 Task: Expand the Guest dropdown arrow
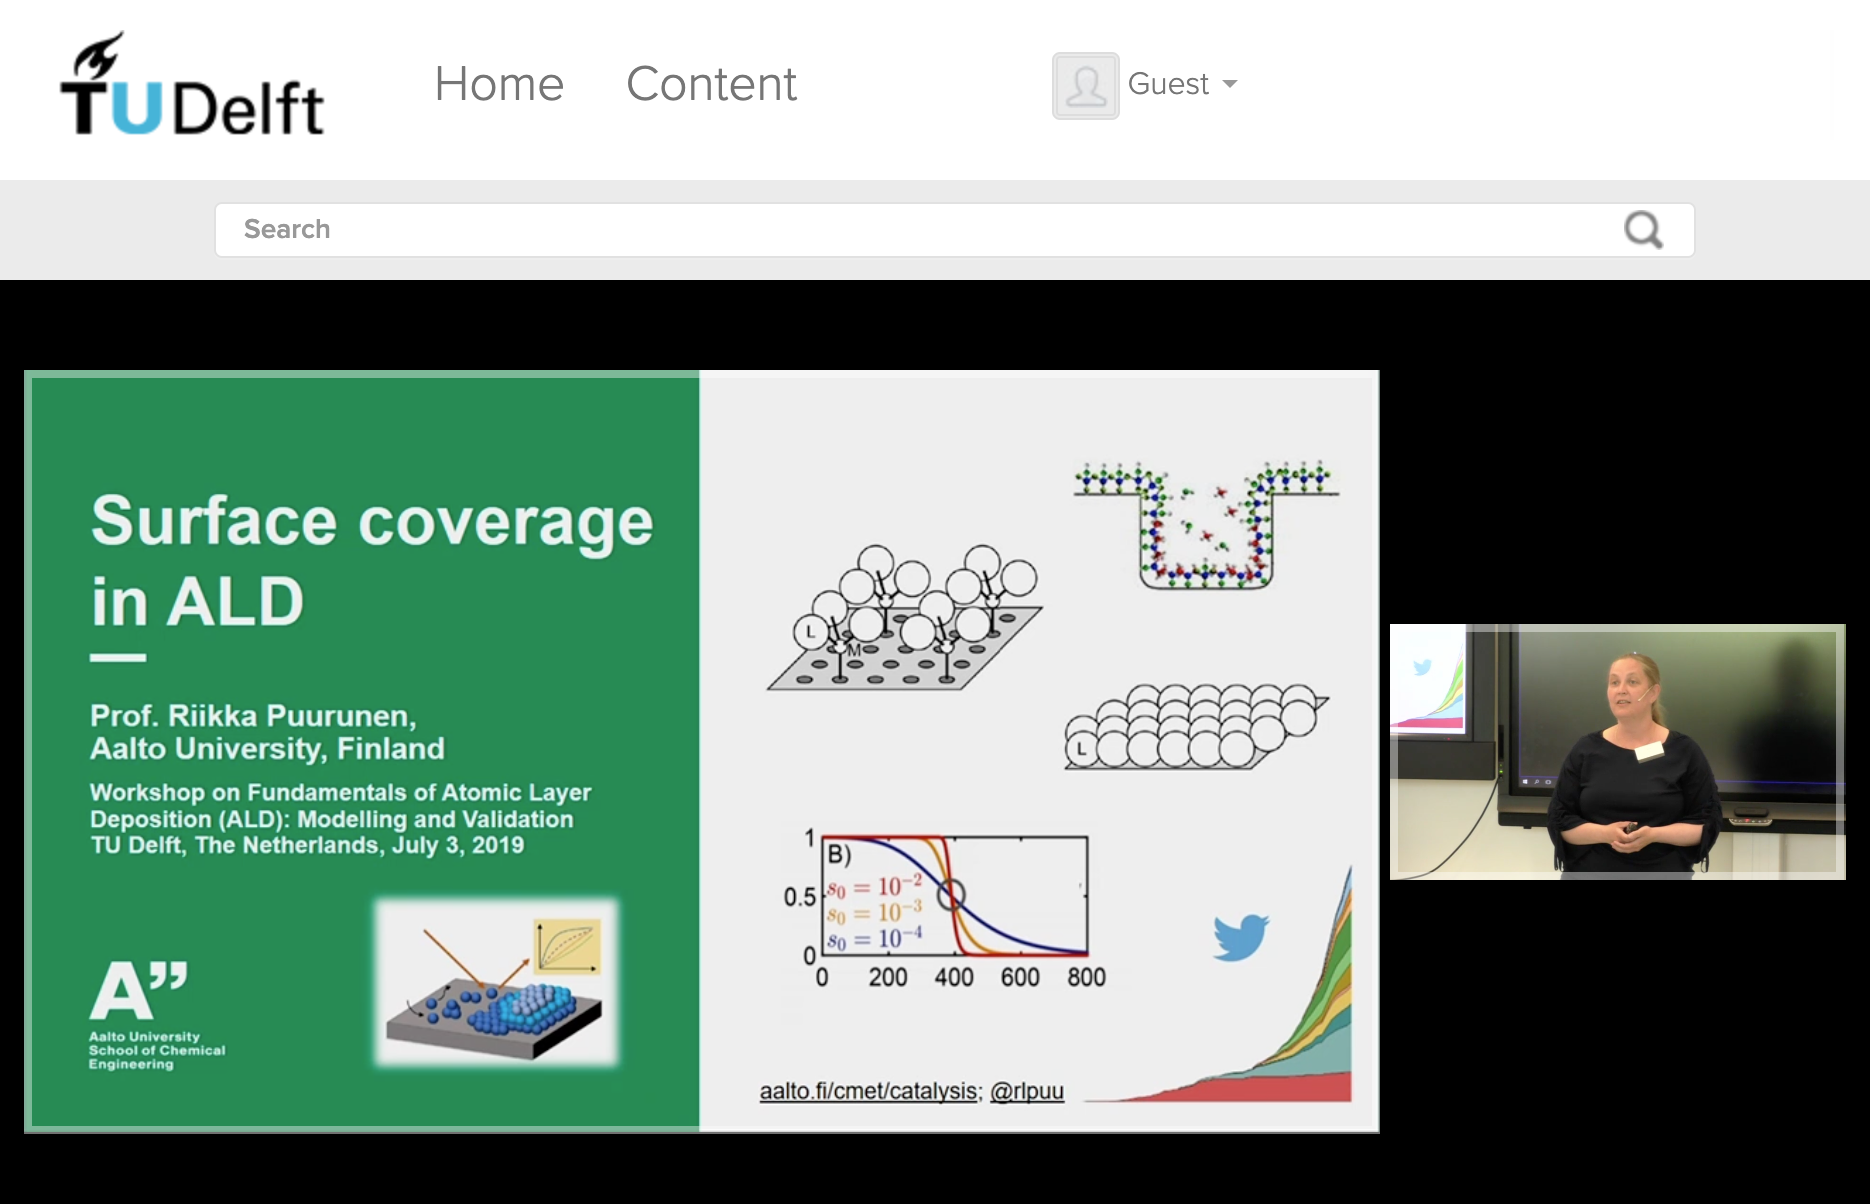1230,84
